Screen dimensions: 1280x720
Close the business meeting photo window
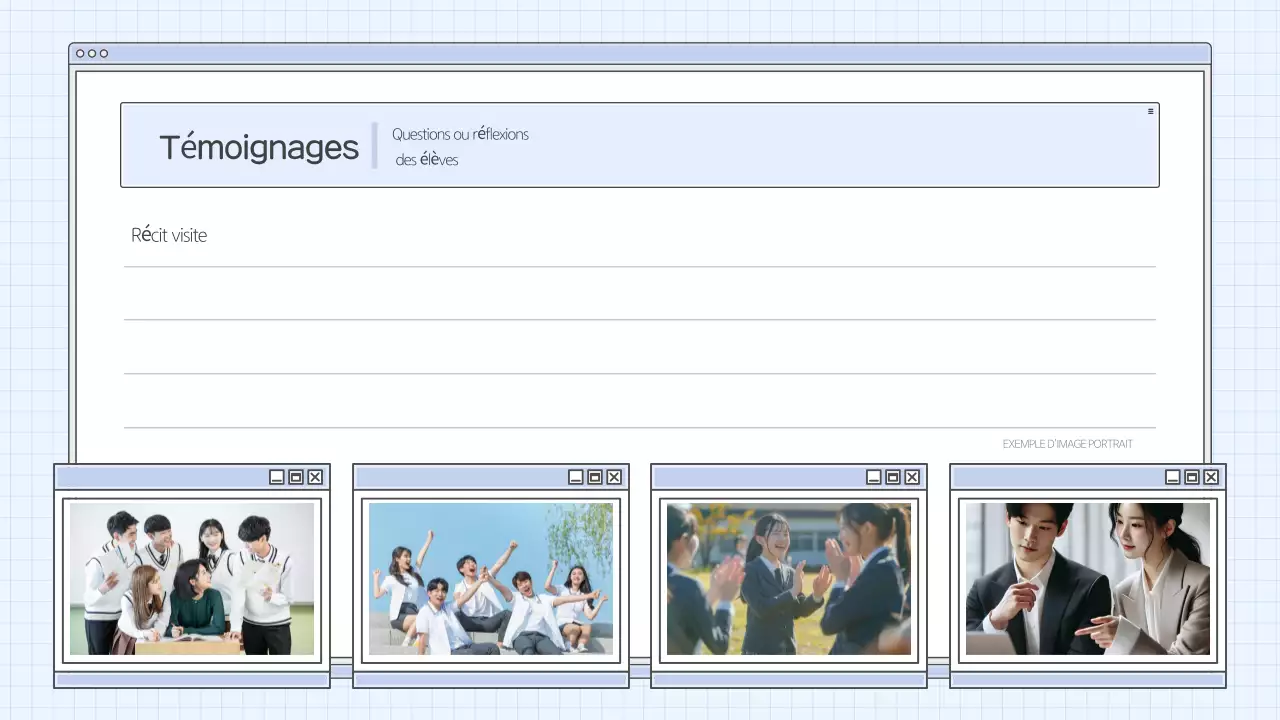1210,477
